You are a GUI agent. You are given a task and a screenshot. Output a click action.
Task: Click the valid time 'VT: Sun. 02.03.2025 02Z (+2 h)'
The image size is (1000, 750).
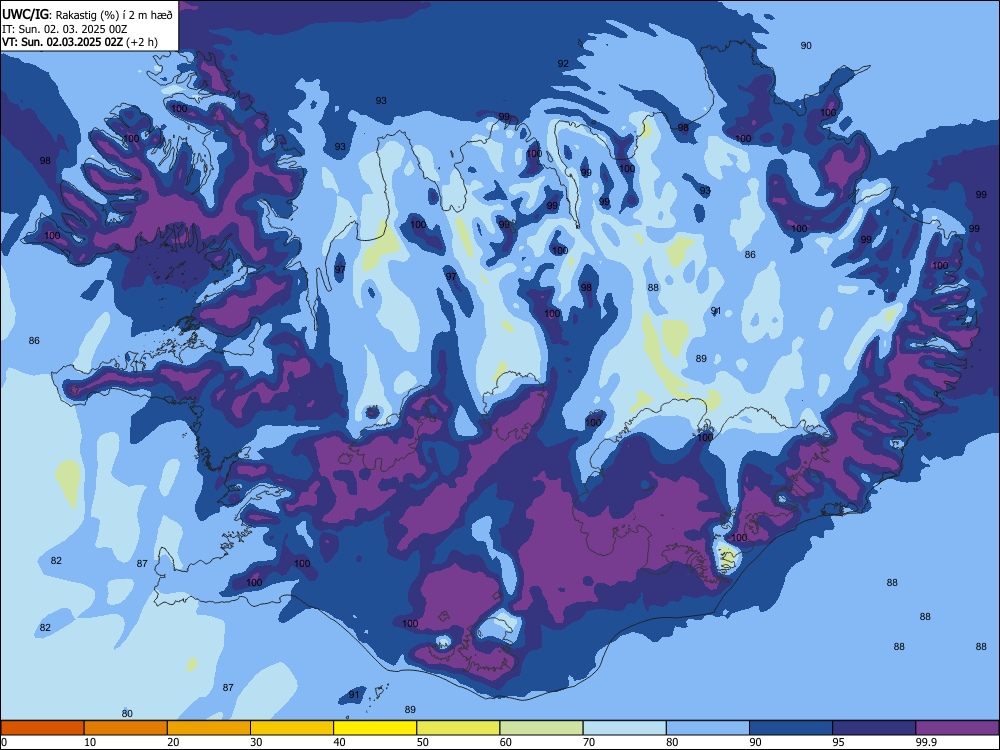point(80,42)
